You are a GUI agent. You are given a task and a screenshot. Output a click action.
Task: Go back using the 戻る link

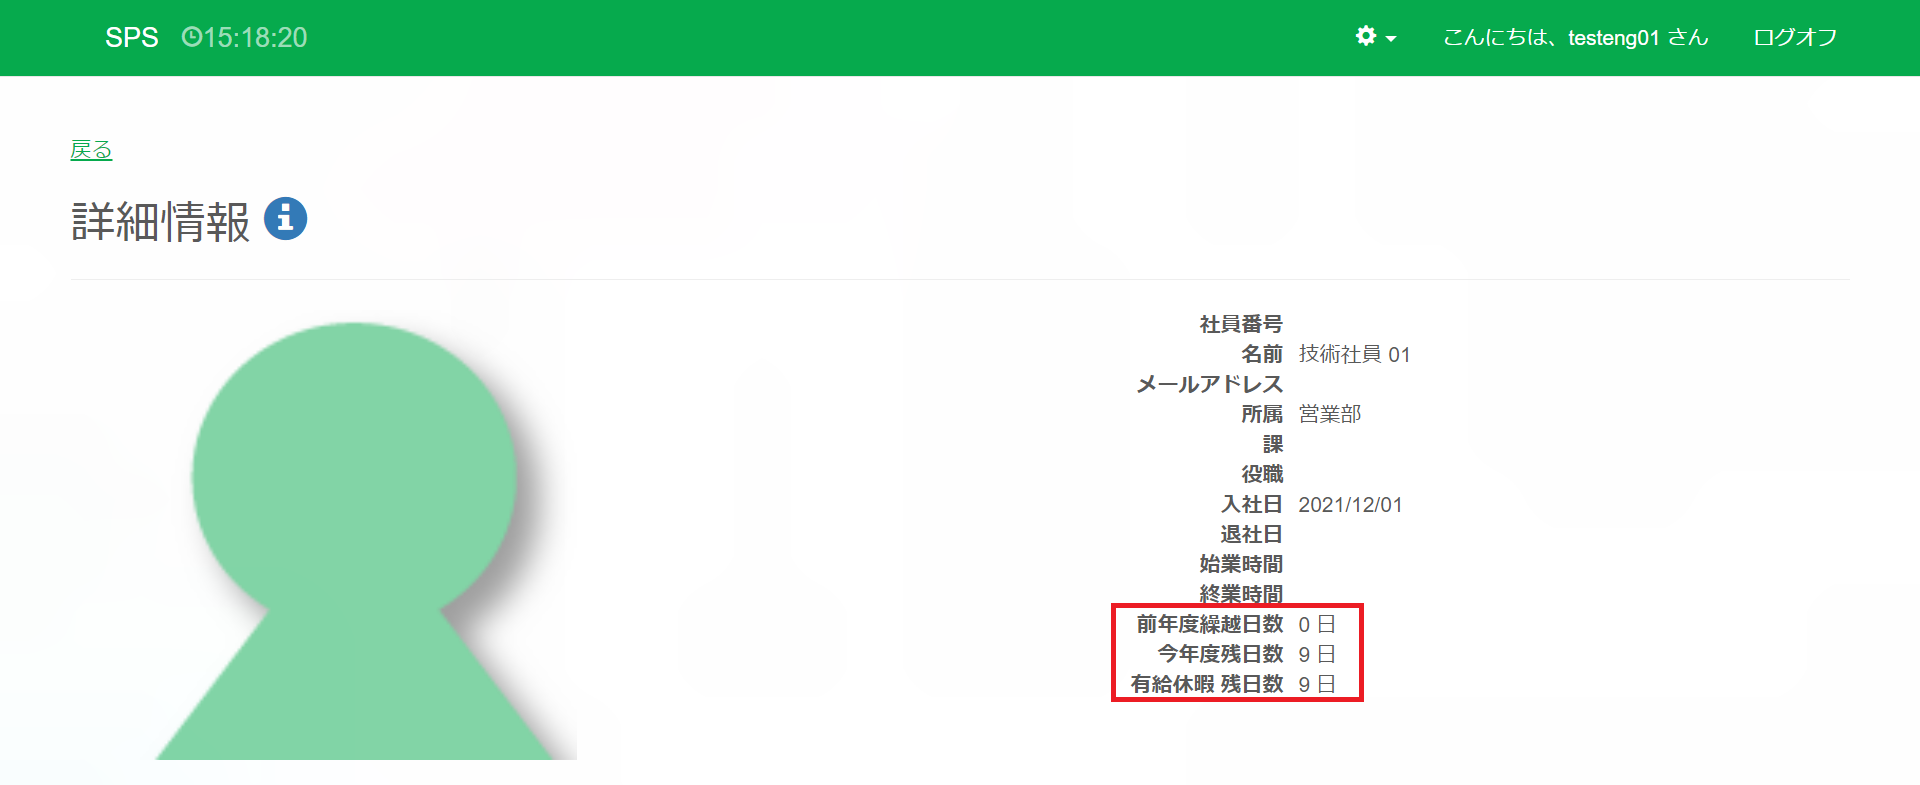coord(91,150)
